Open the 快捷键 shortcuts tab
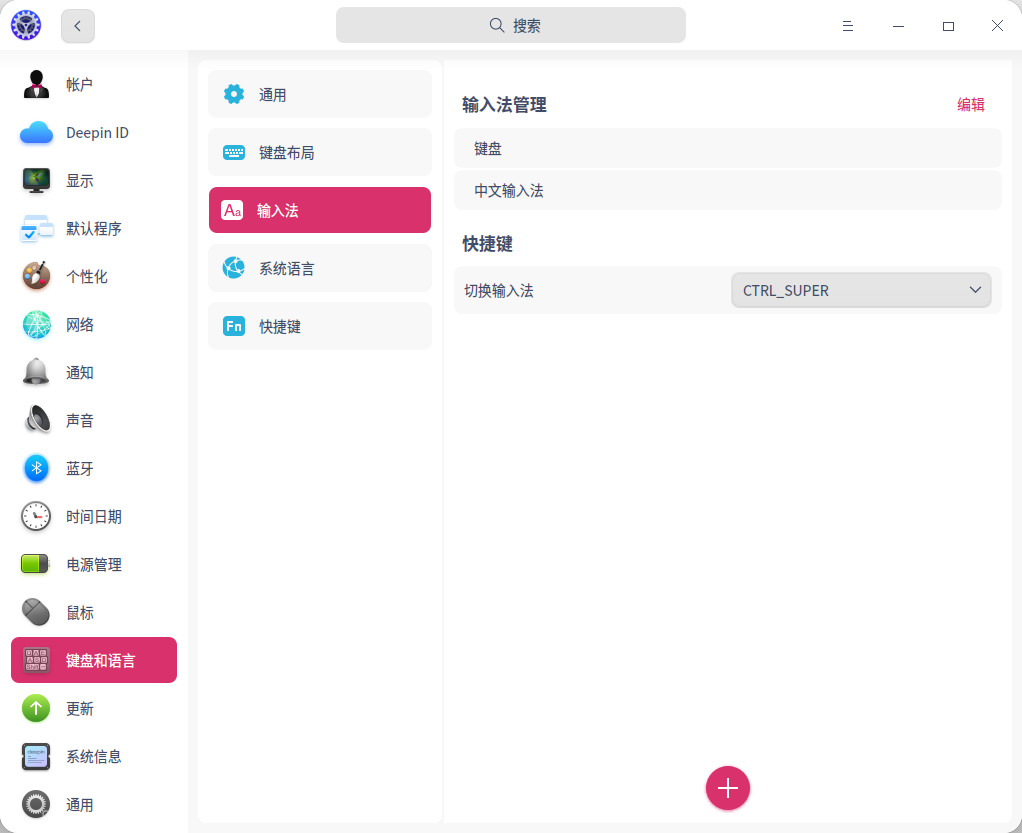The width and height of the screenshot is (1022, 833). [x=320, y=327]
